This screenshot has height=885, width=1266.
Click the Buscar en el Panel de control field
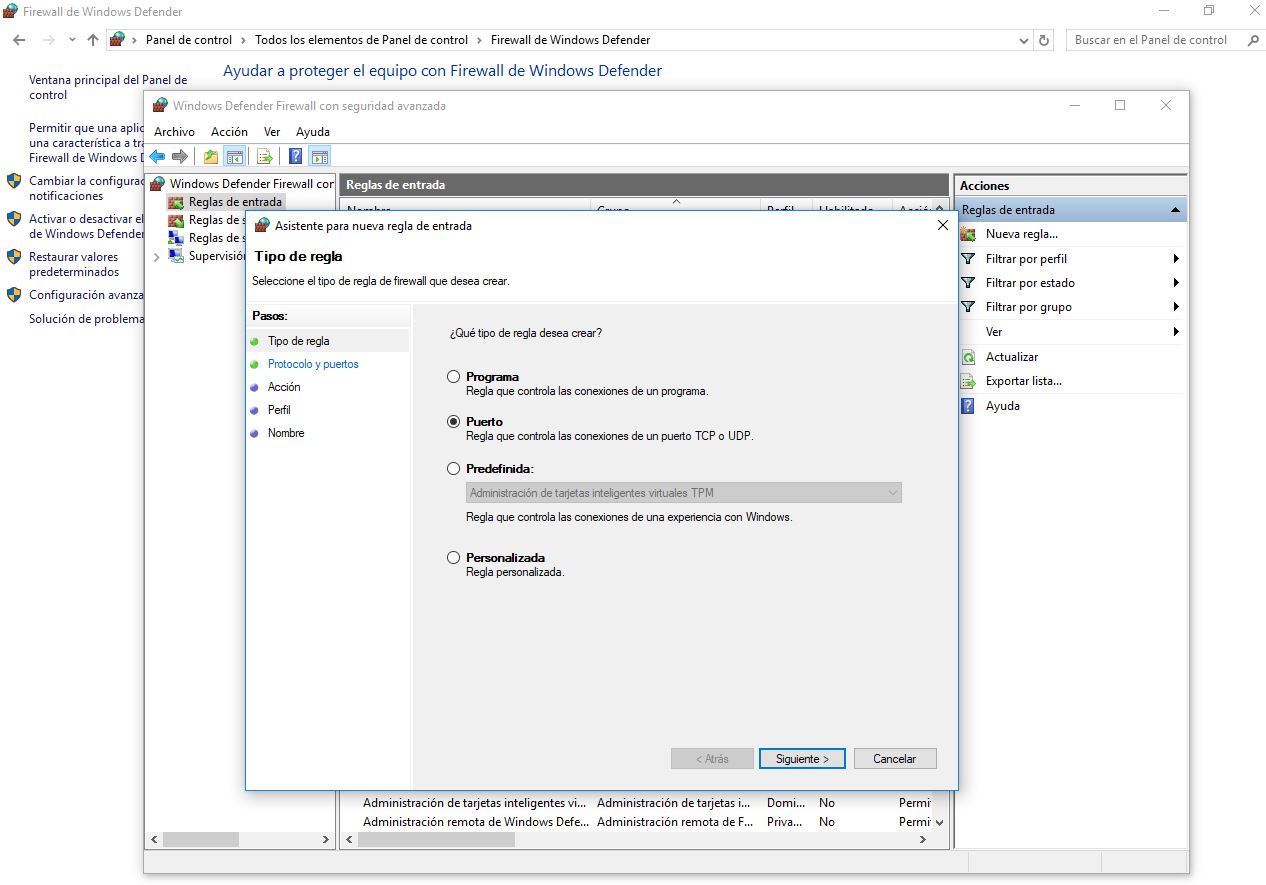tap(1157, 40)
